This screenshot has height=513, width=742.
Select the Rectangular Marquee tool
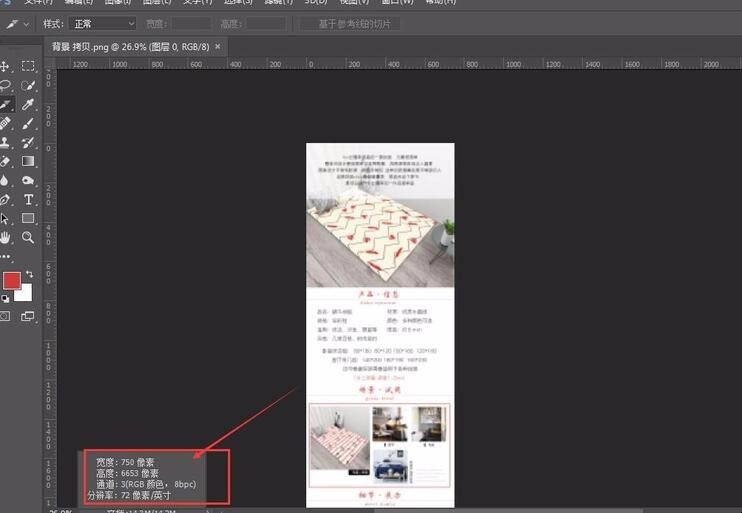click(x=28, y=66)
